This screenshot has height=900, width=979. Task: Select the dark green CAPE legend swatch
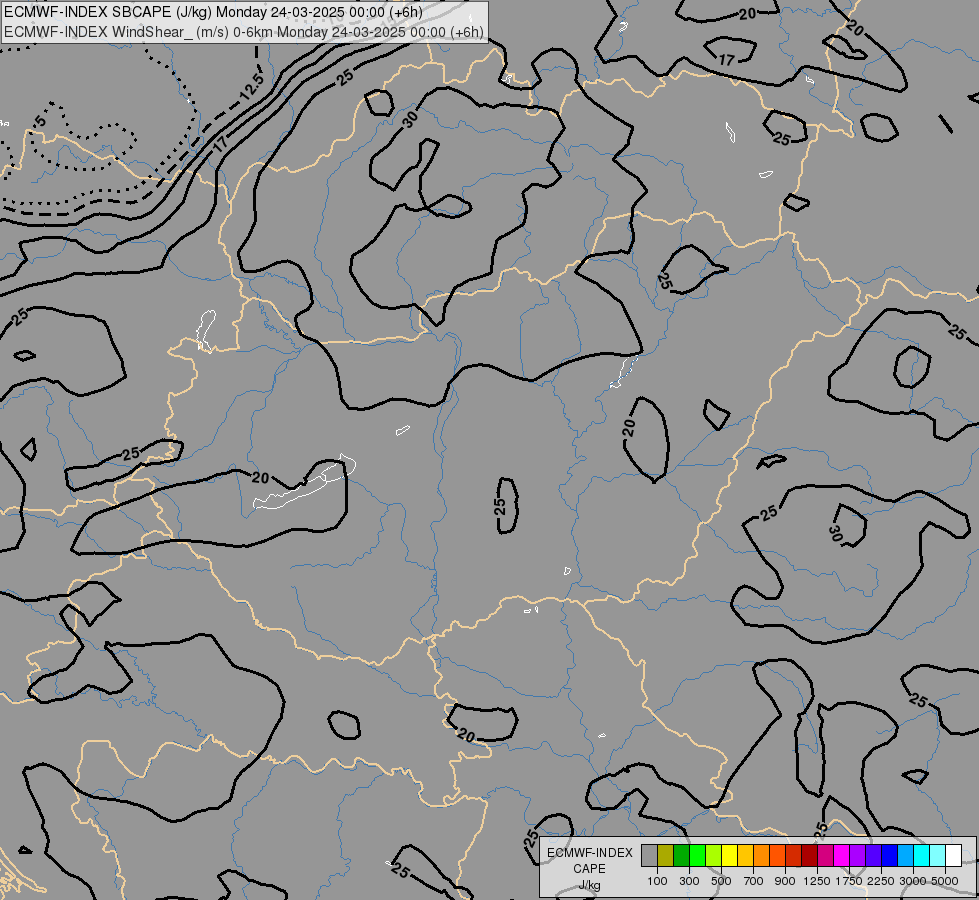coord(681,855)
